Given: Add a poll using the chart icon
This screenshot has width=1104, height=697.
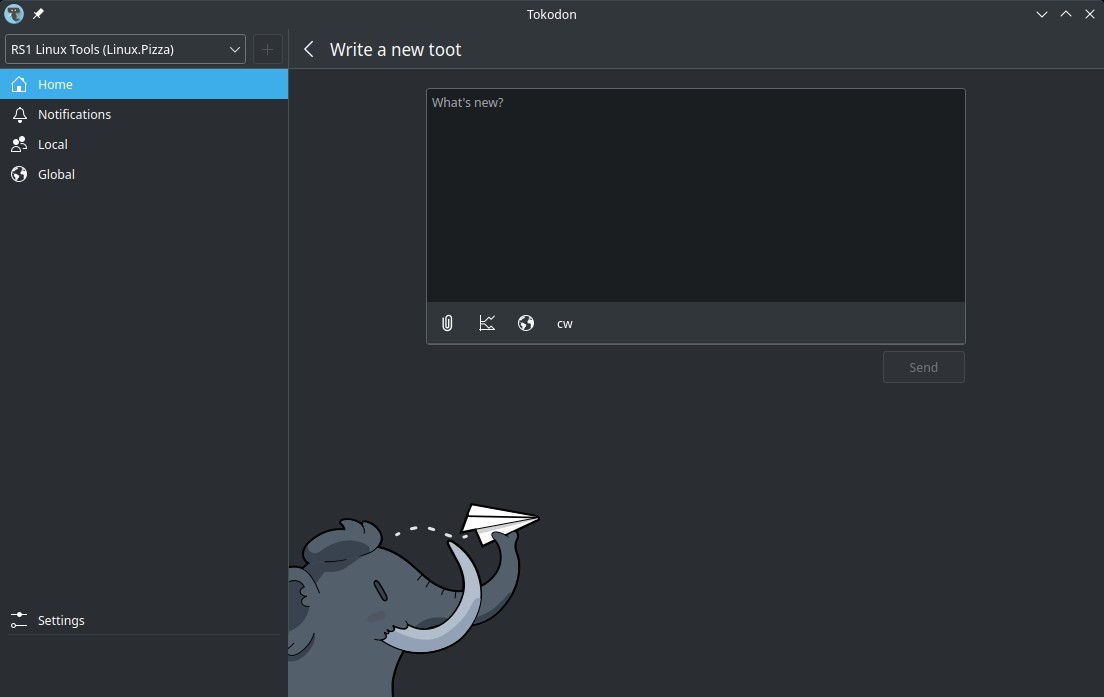Looking at the screenshot, I should [487, 323].
